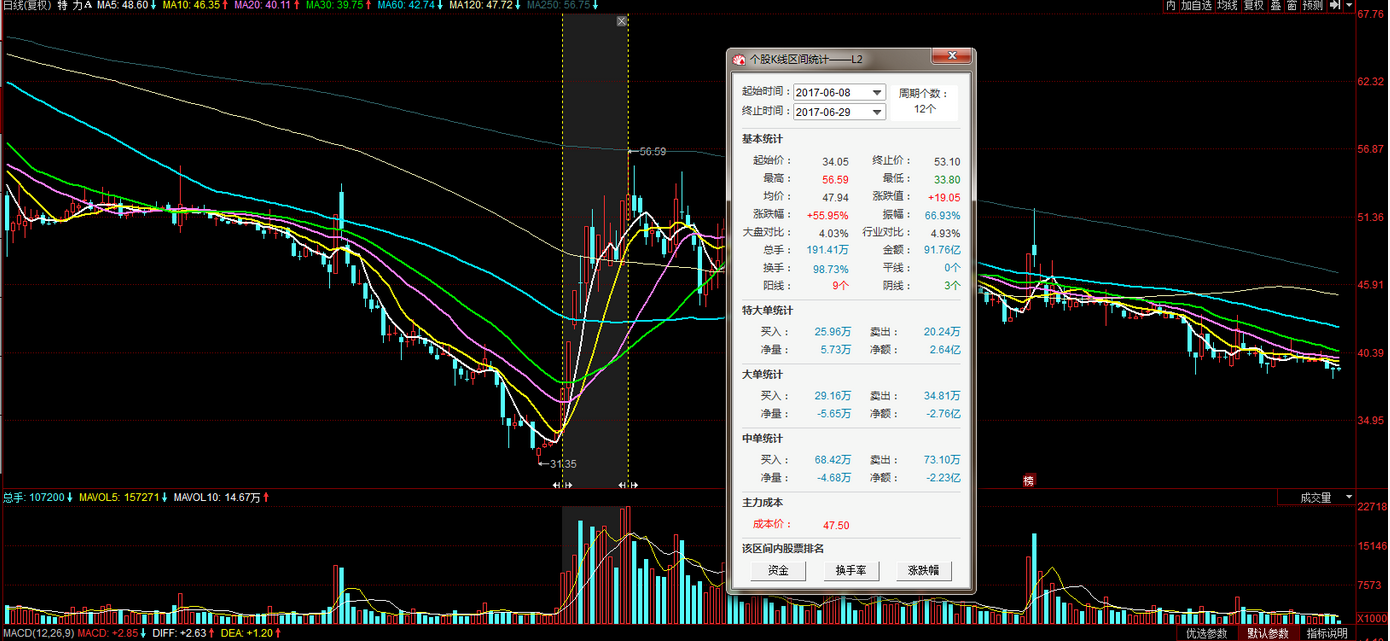Open the 终止时间 end date dropdown
The image size is (1390, 641).
[x=877, y=112]
